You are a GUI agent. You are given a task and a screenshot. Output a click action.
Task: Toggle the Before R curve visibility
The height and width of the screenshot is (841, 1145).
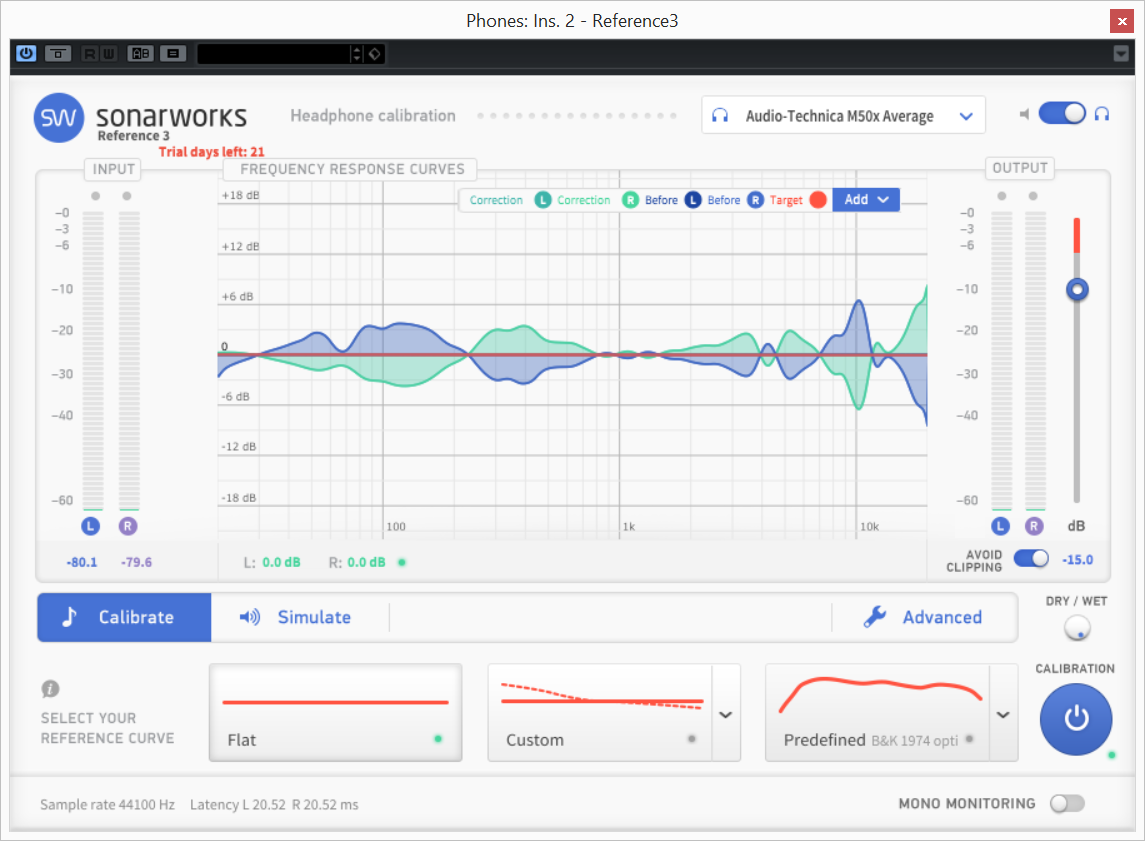(x=756, y=199)
